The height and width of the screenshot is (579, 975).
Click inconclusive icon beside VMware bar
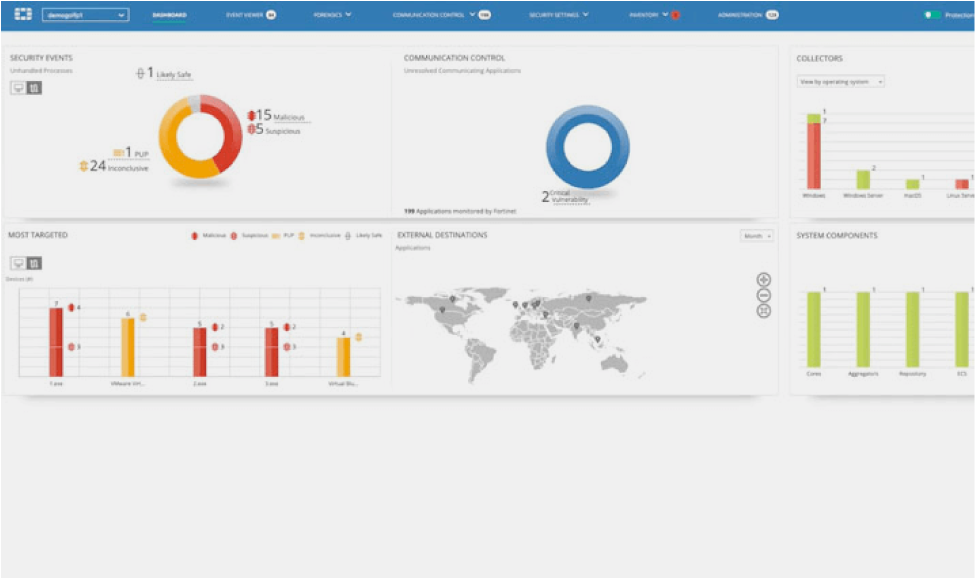[143, 317]
